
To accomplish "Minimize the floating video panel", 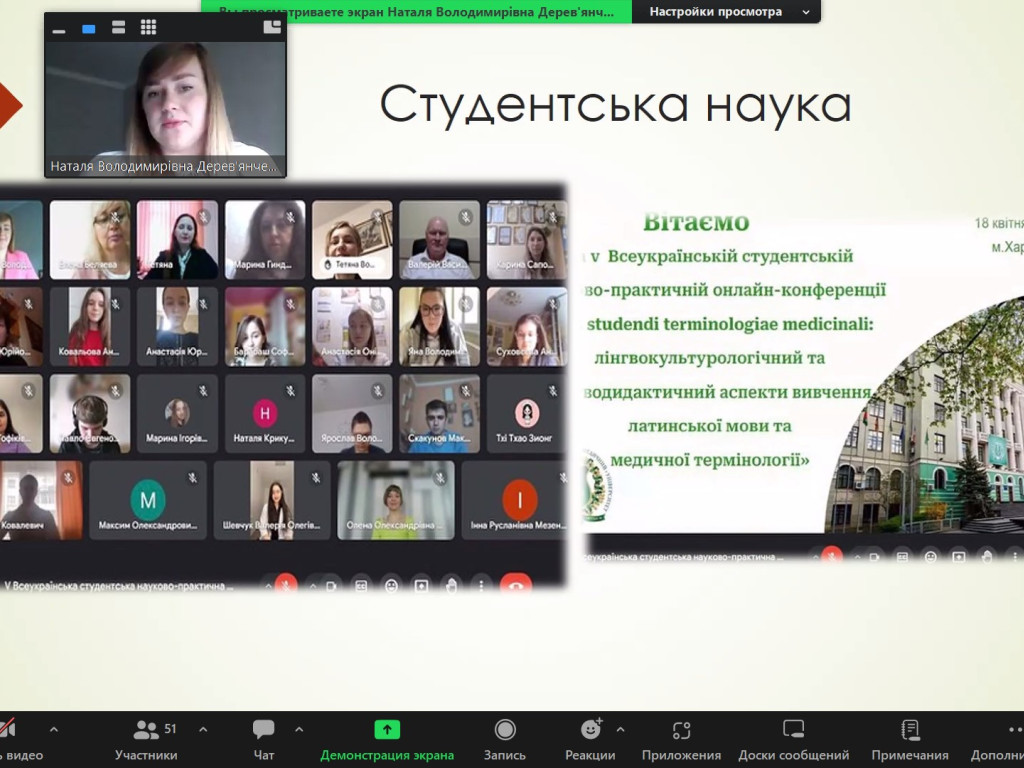I will [59, 29].
